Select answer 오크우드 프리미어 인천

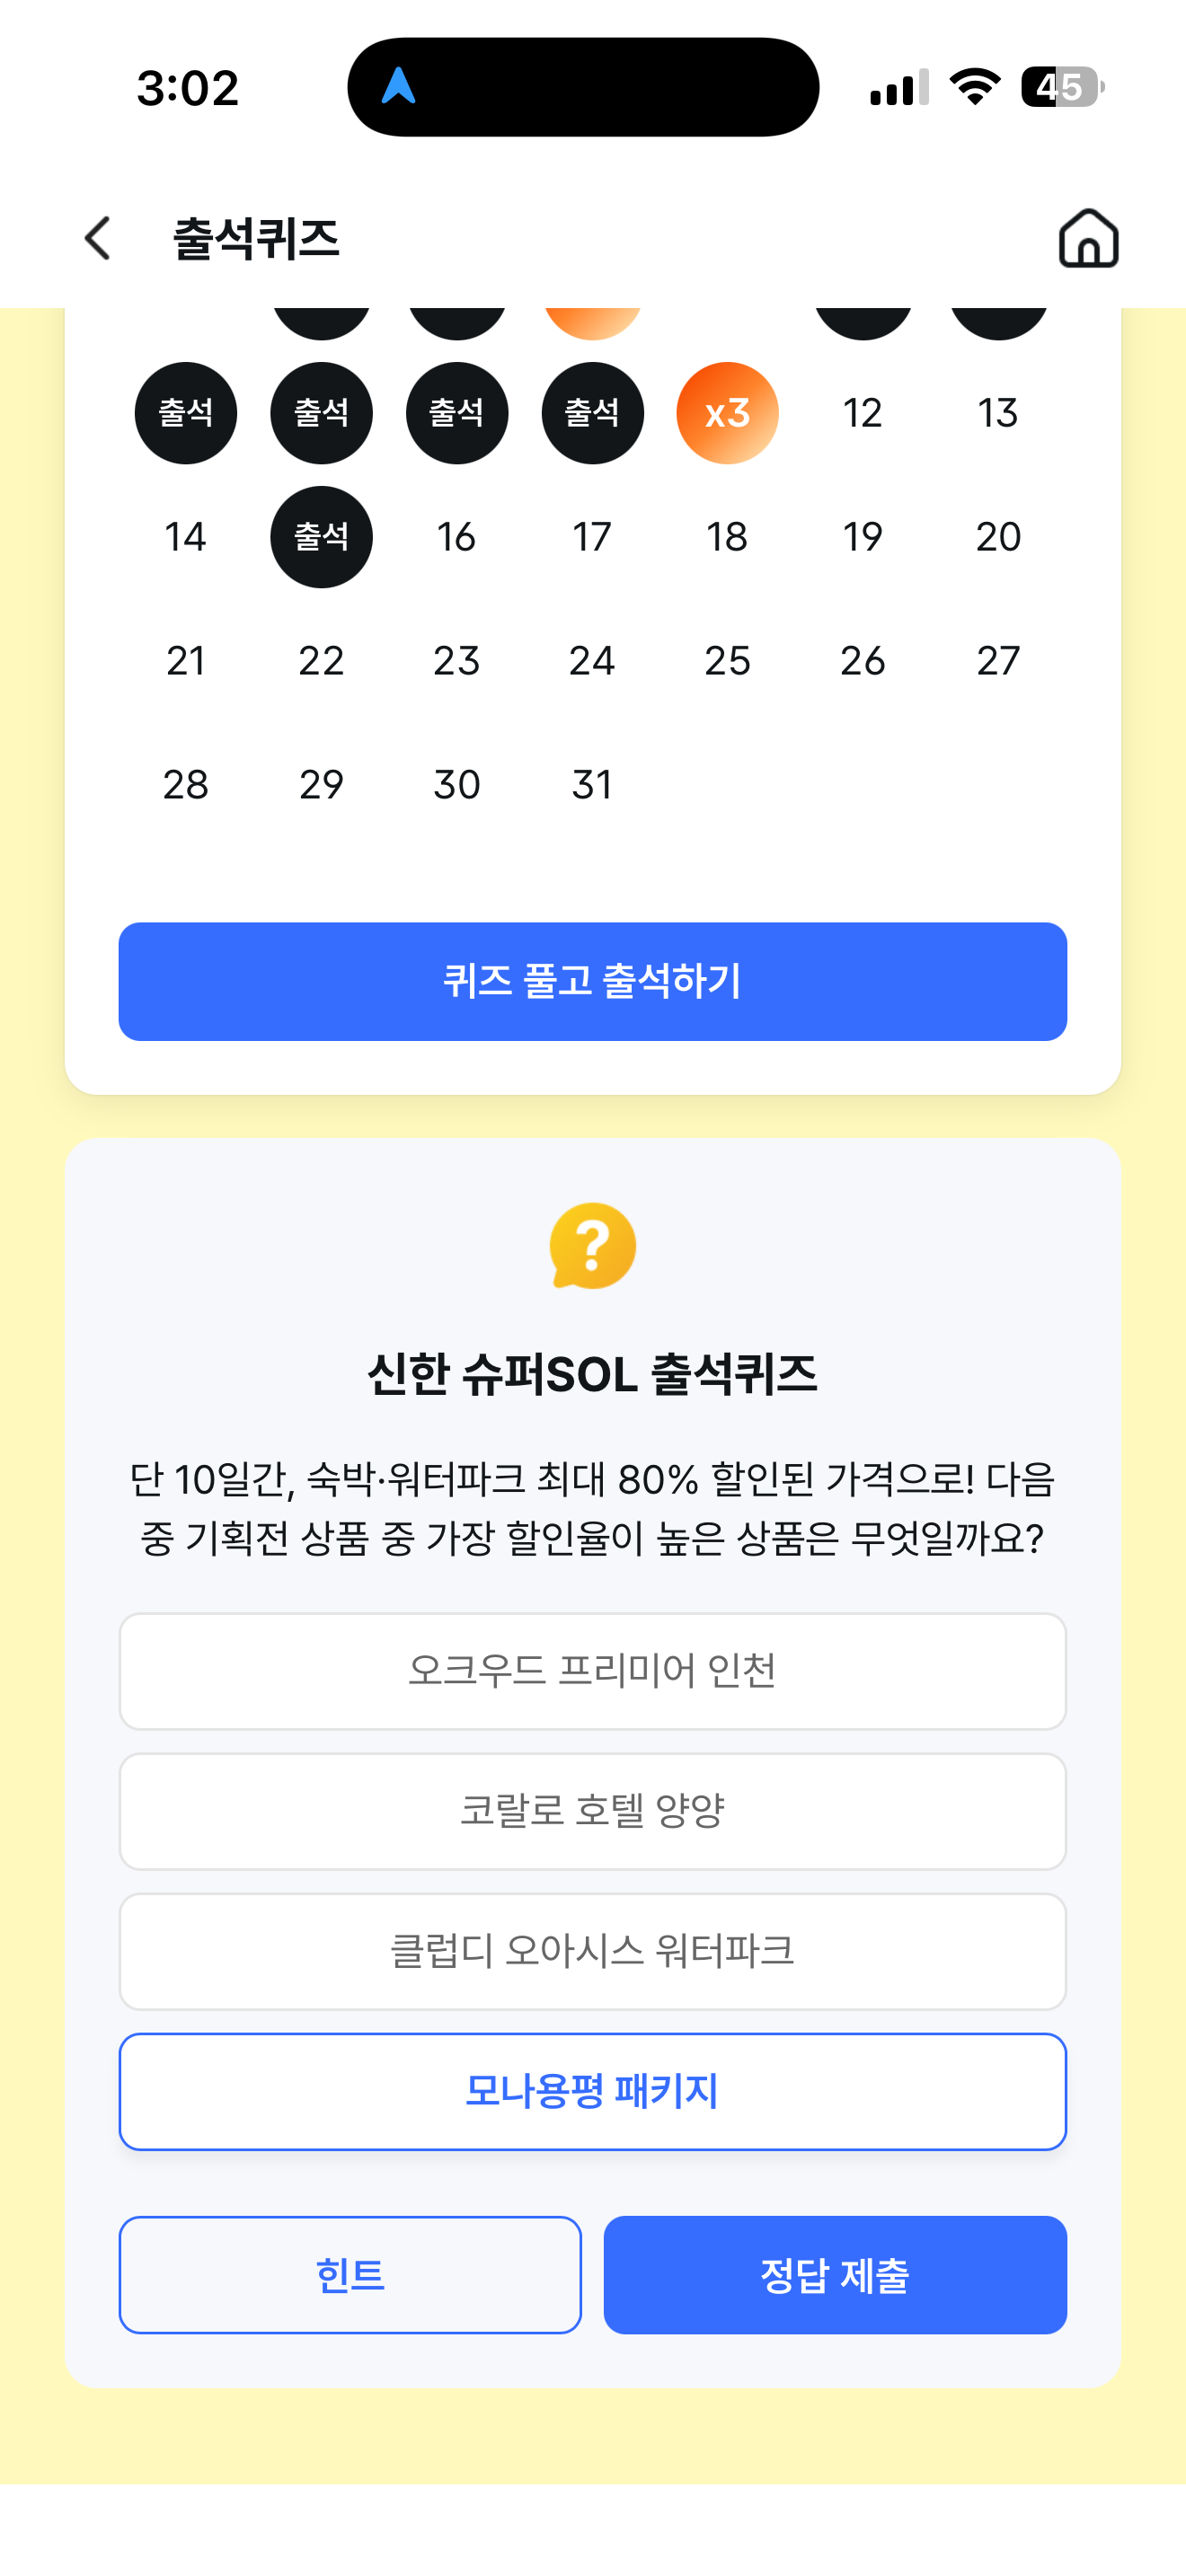coord(593,1671)
